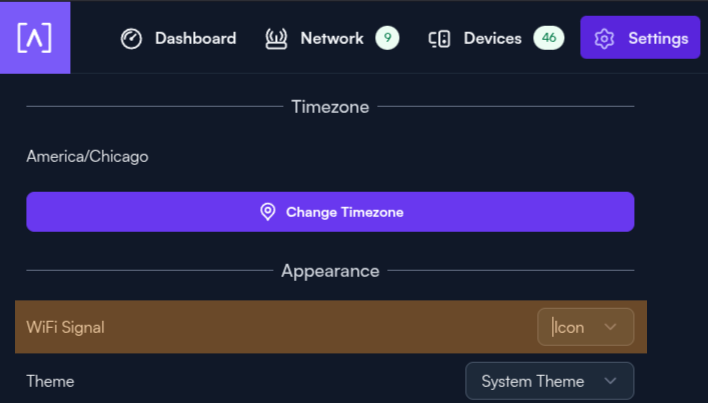
Task: Click the Settings gear icon
Action: (604, 39)
